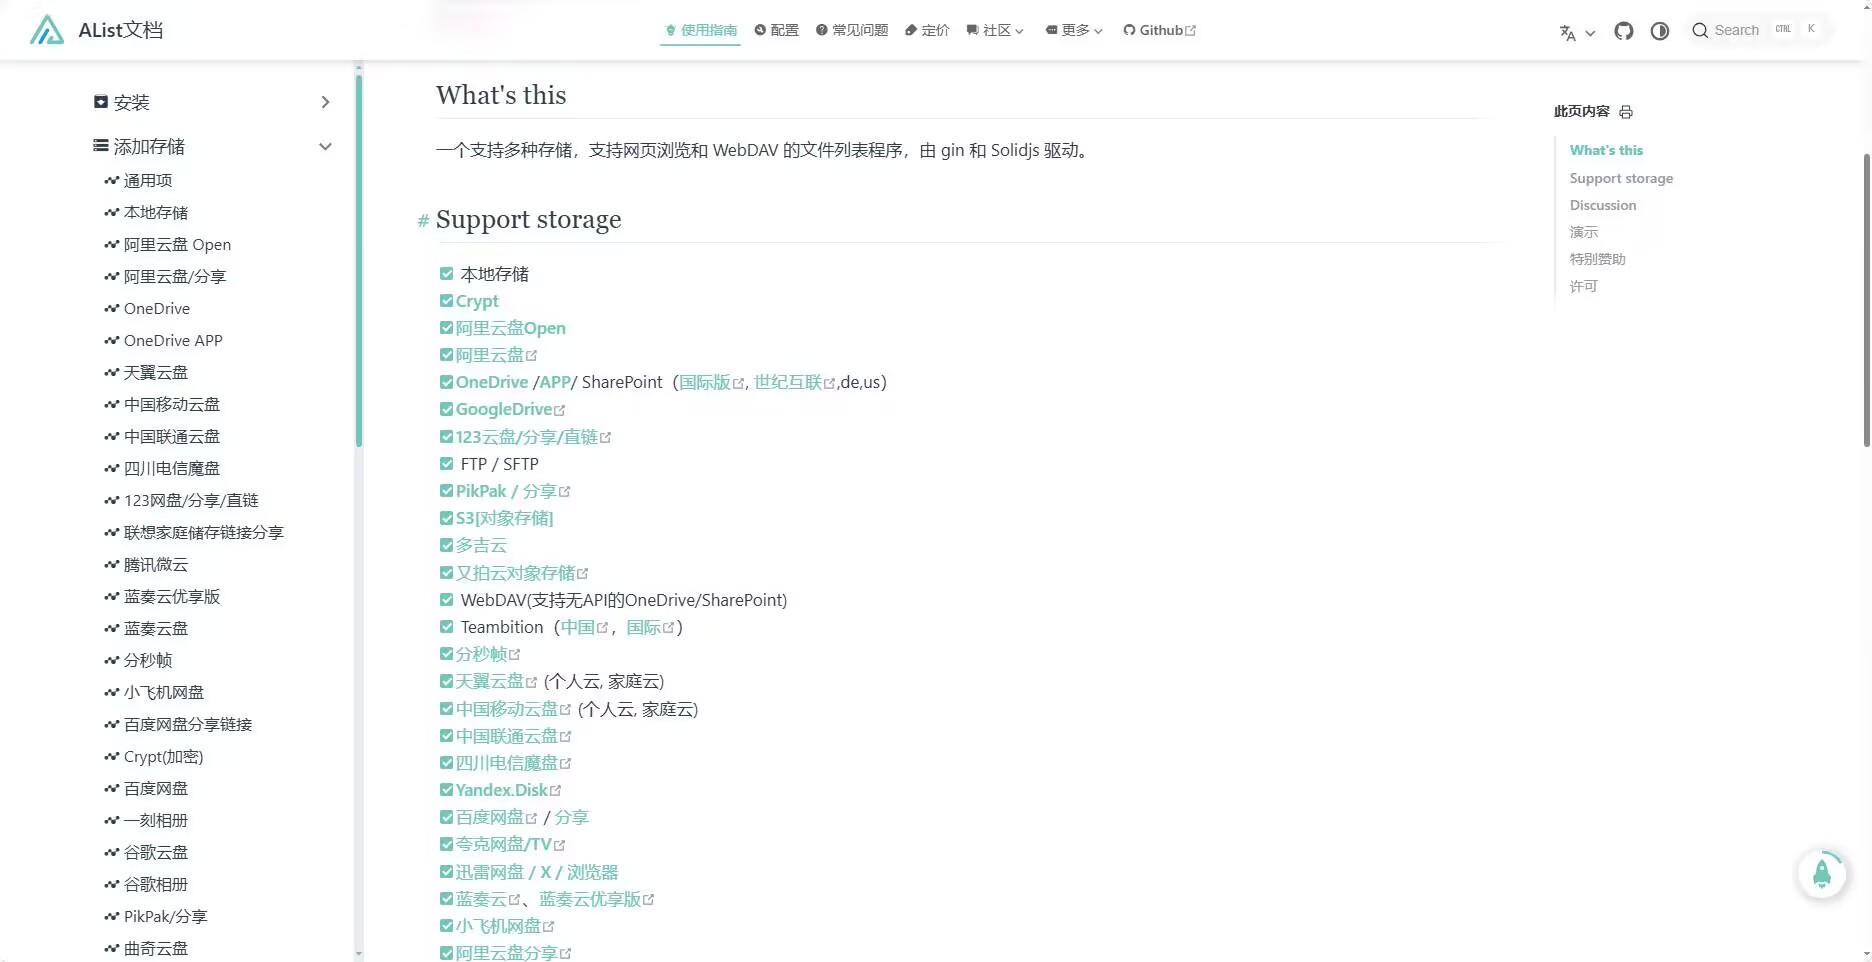
Task: Collapse the 添加存储 sidebar section
Action: click(x=325, y=147)
